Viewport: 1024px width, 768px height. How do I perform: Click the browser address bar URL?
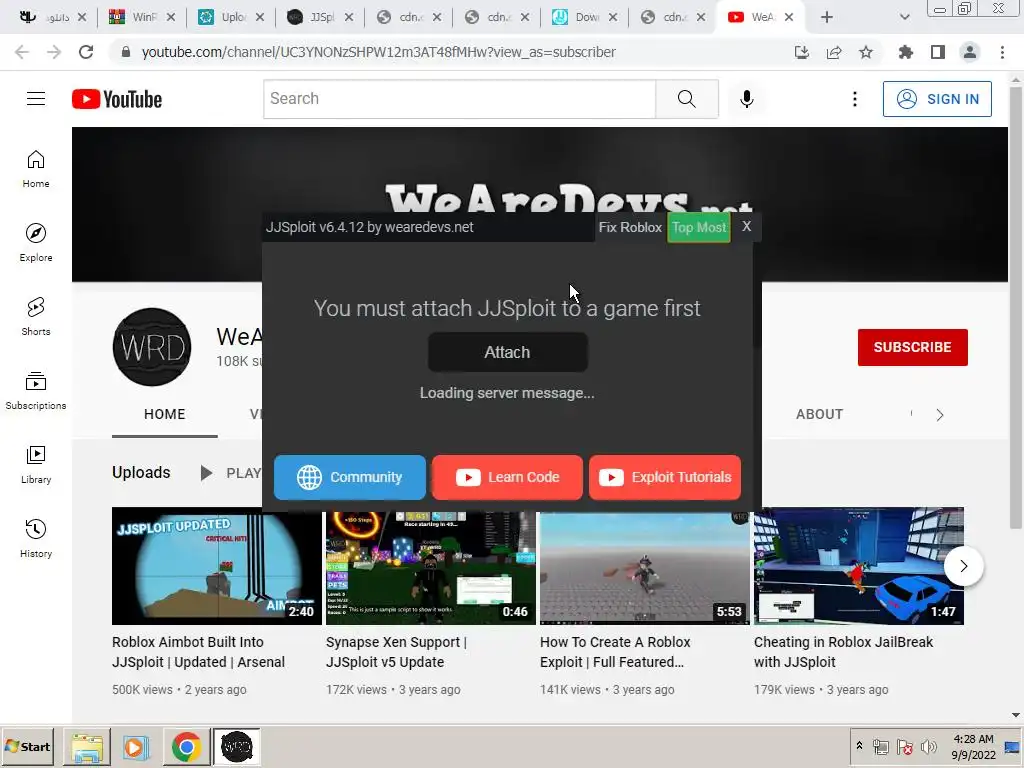tap(379, 52)
